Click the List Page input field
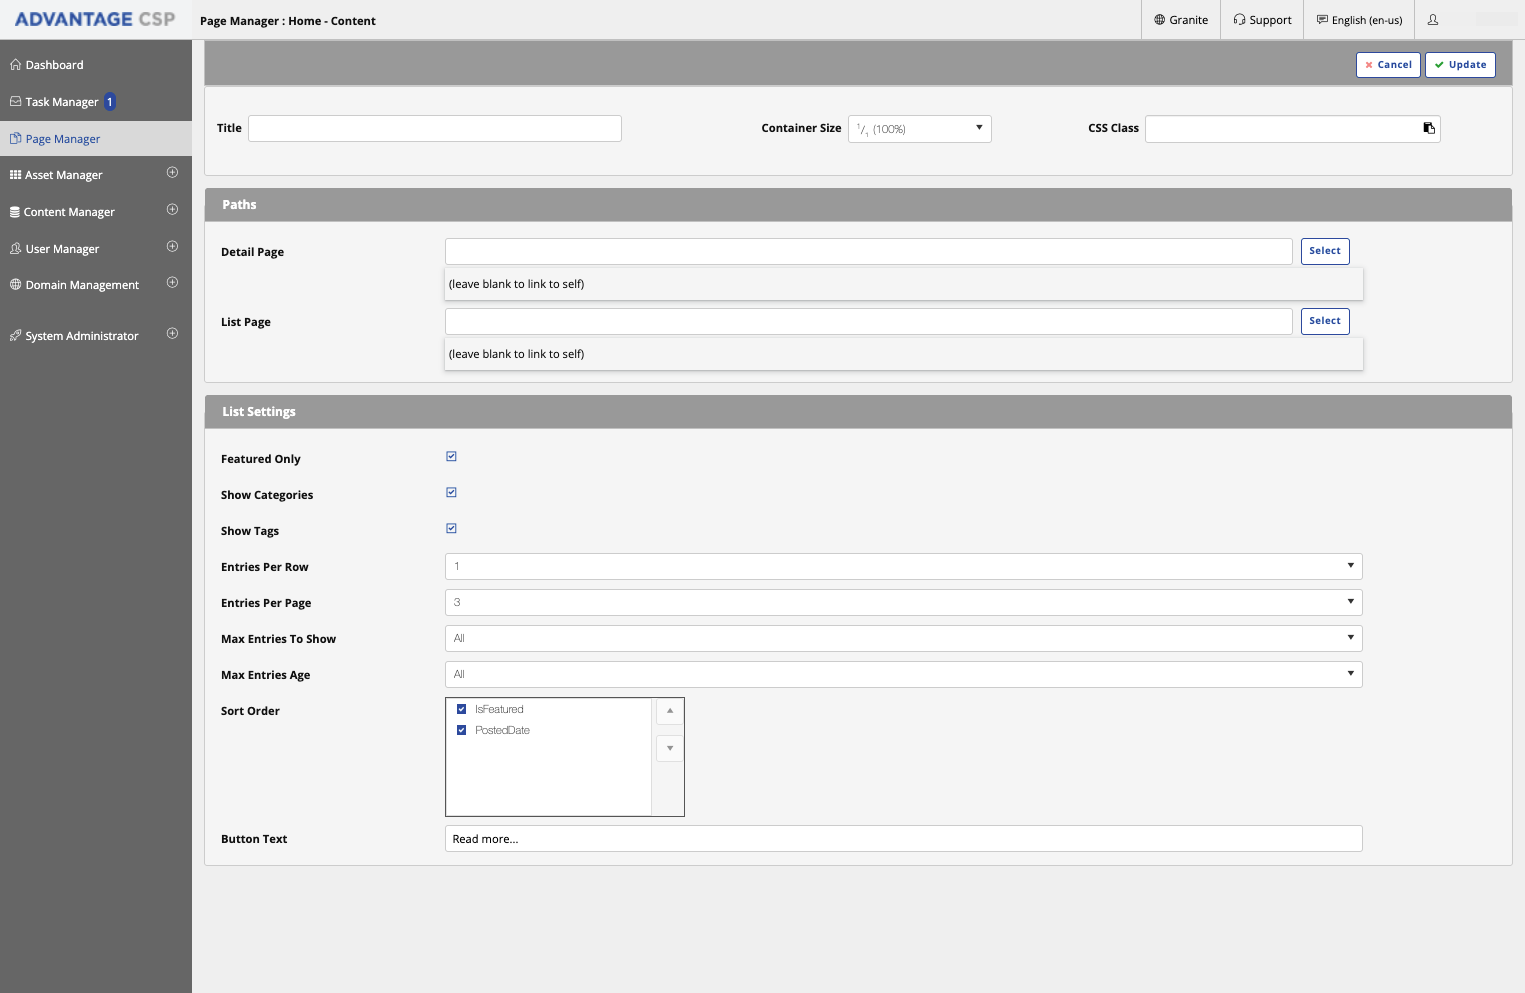1525x993 pixels. pos(868,321)
